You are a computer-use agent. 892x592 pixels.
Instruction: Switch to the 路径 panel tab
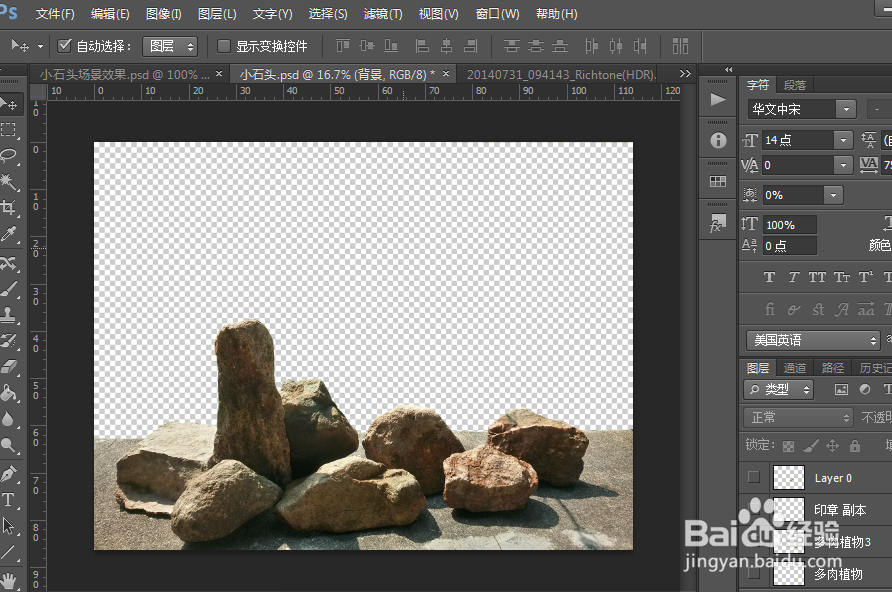833,368
